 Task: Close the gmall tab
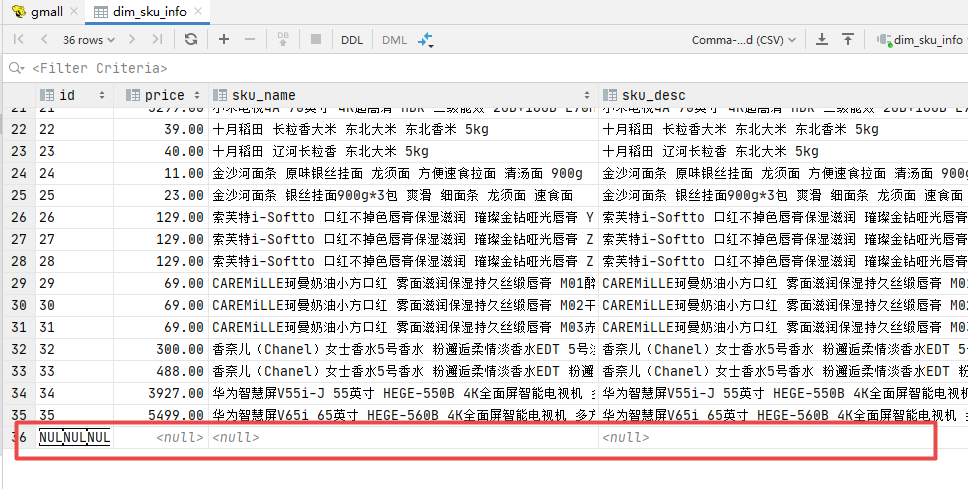point(74,12)
